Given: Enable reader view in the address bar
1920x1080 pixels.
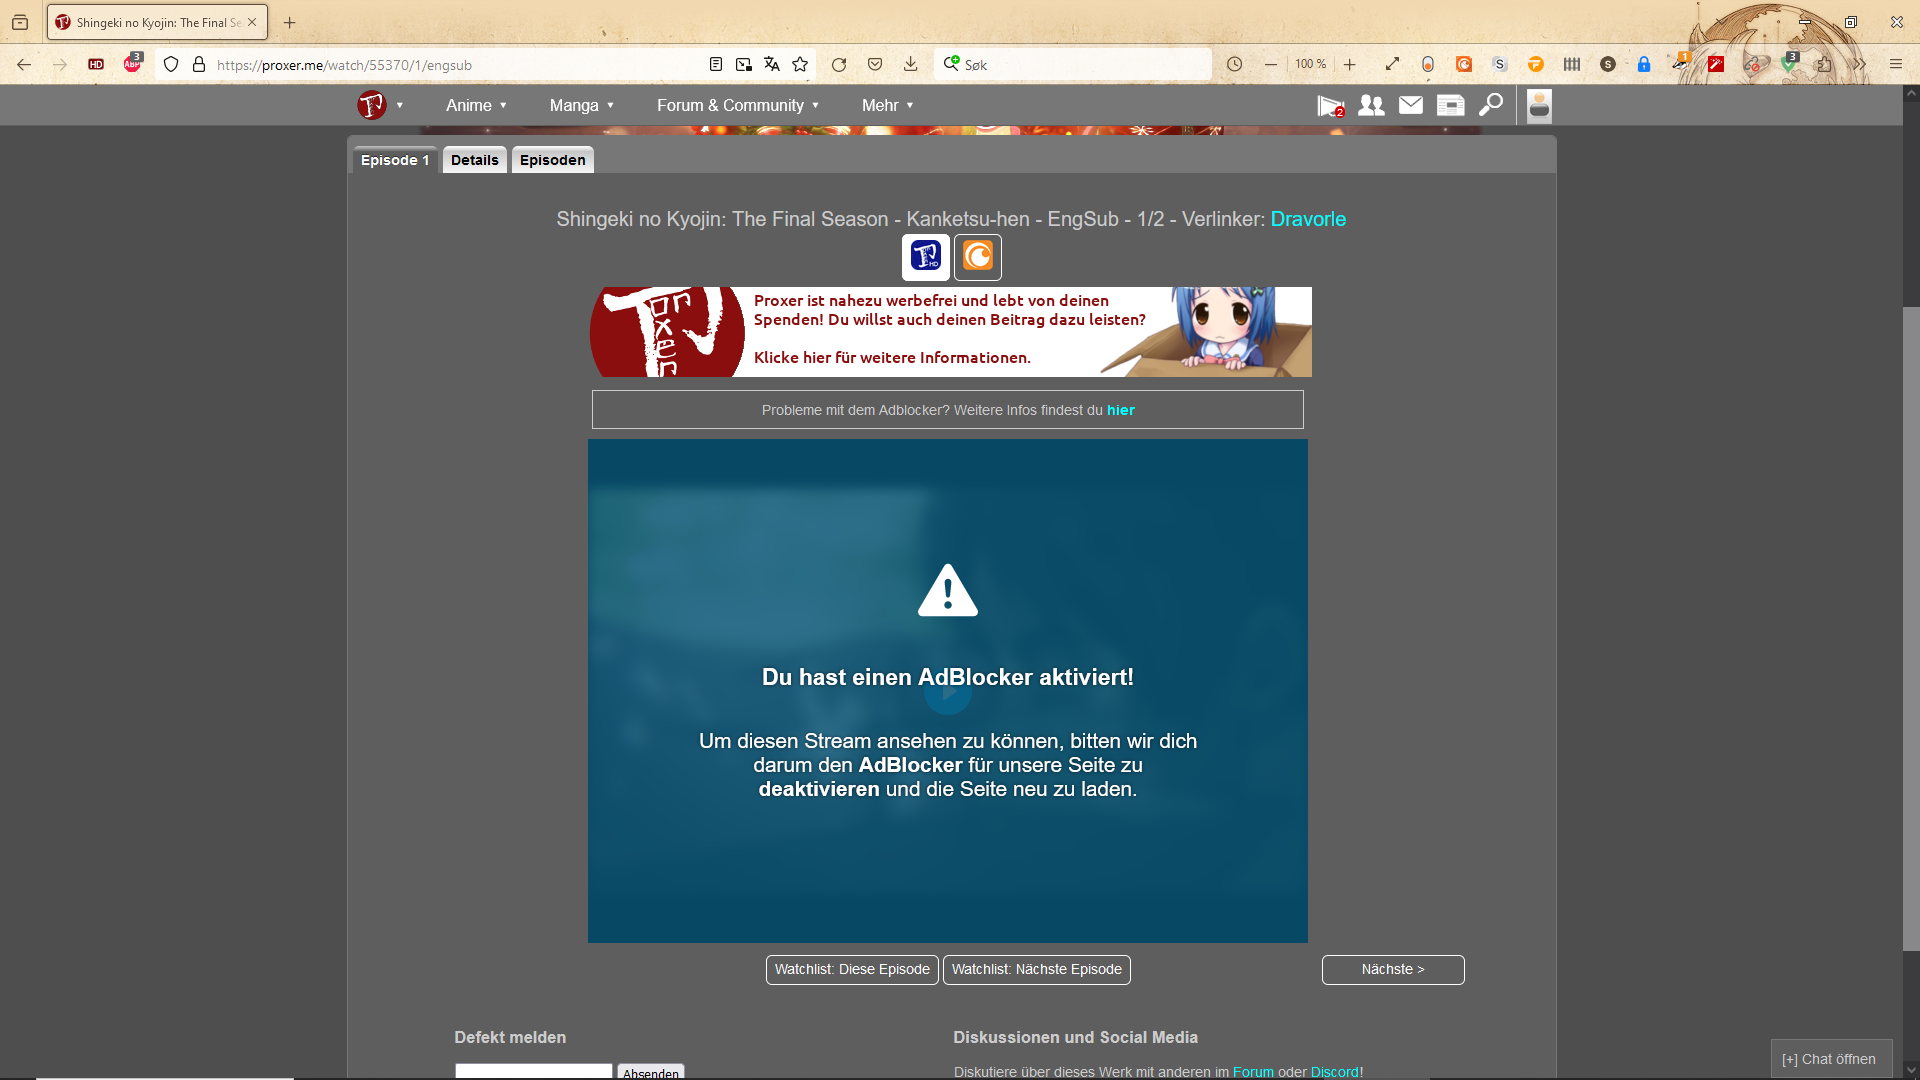Looking at the screenshot, I should point(716,63).
